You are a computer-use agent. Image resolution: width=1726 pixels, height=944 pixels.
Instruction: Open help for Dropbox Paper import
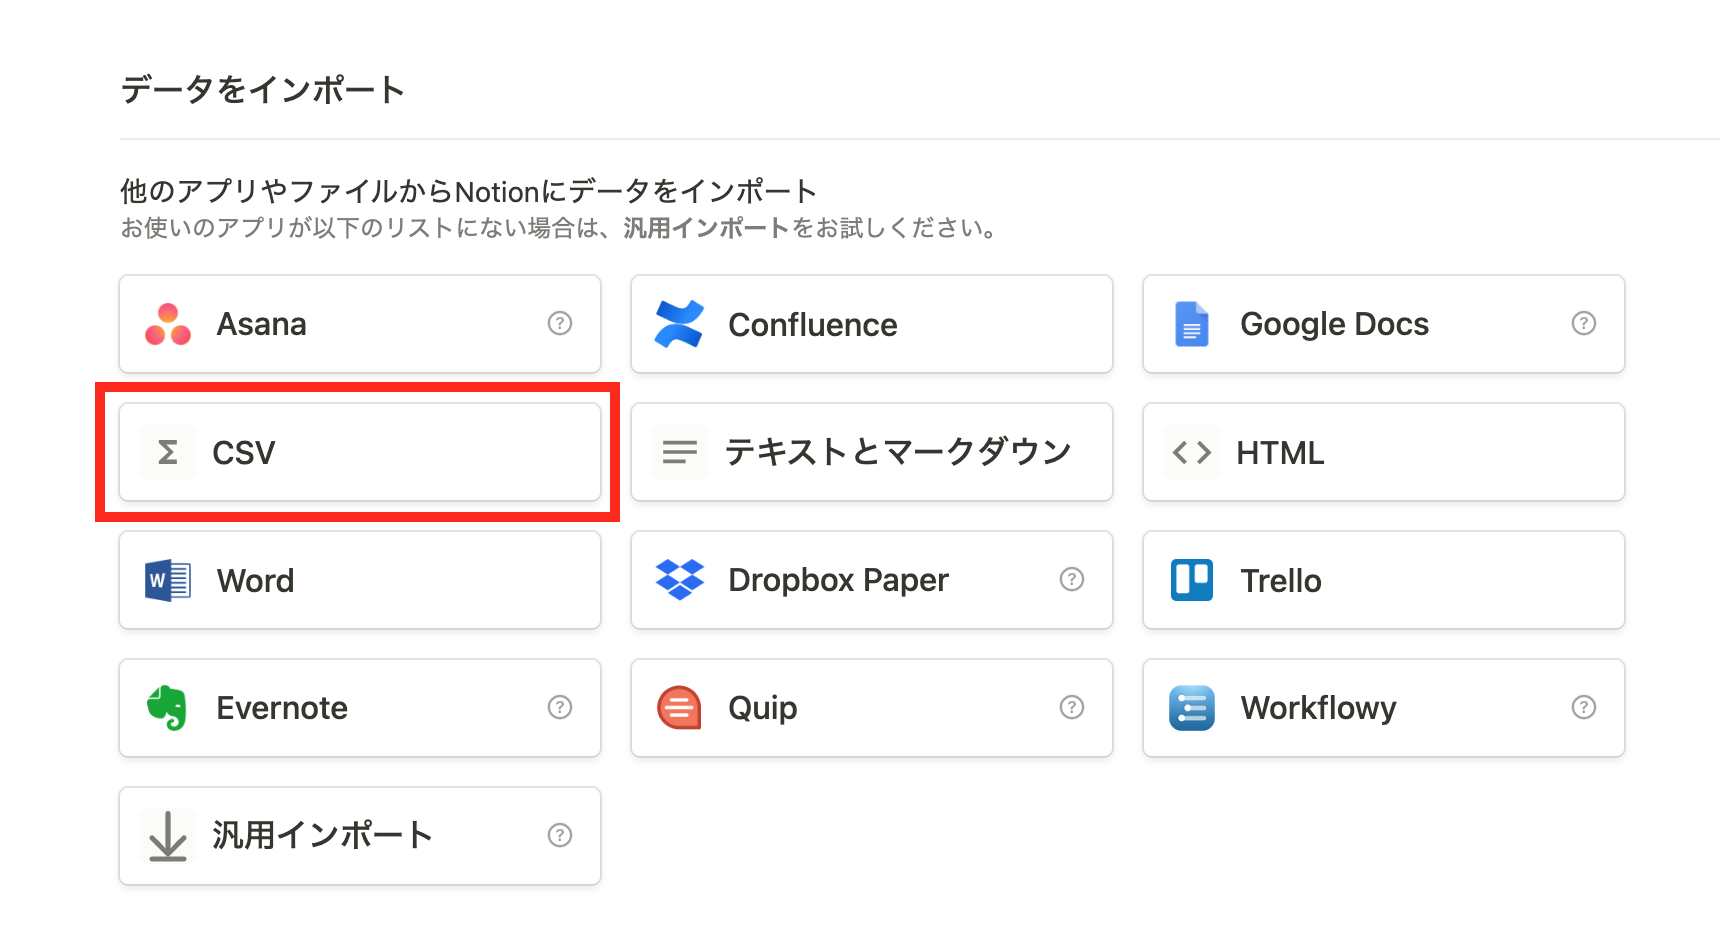pos(1072,579)
